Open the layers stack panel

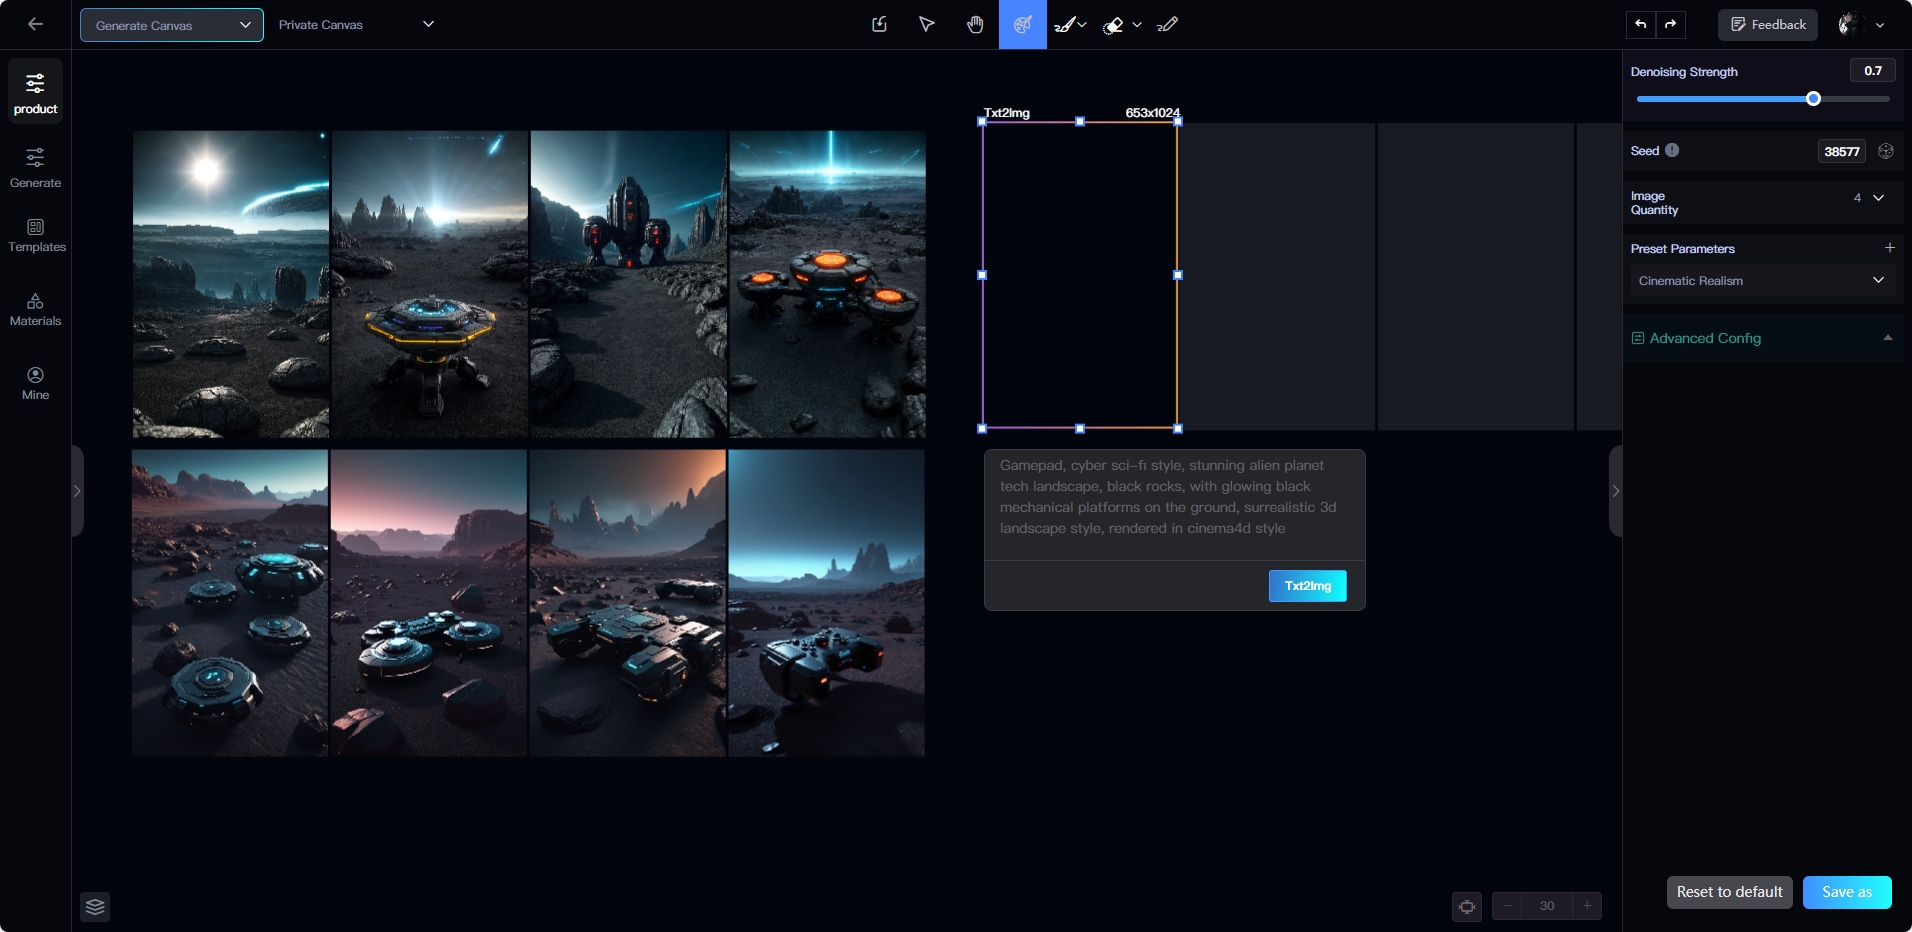pyautogui.click(x=95, y=907)
